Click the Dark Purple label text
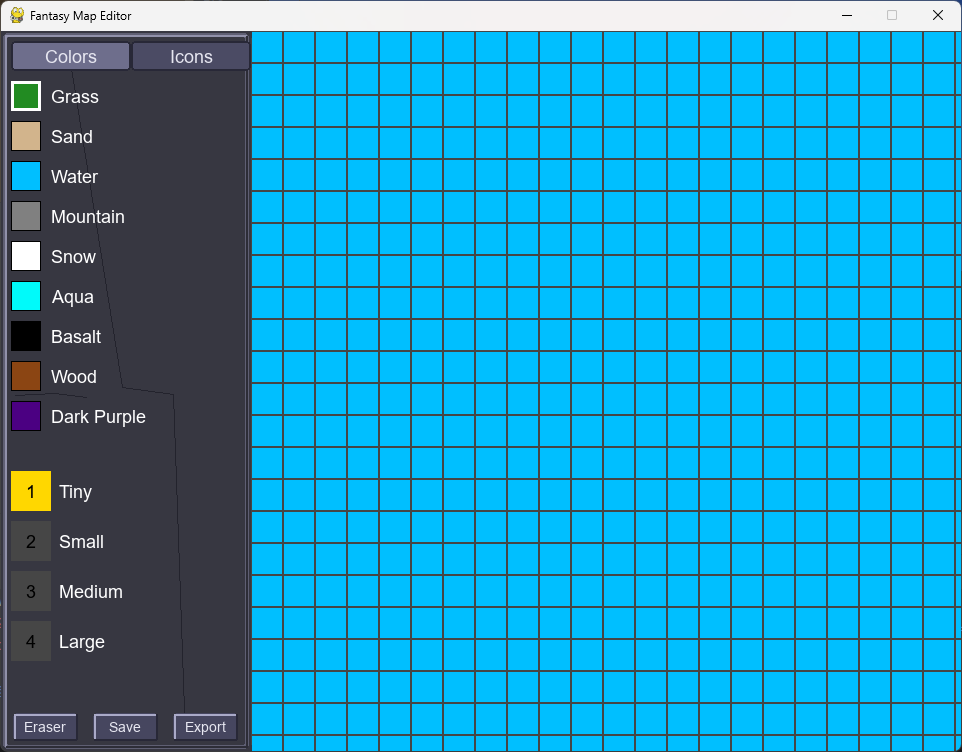This screenshot has width=962, height=752. click(x=98, y=416)
